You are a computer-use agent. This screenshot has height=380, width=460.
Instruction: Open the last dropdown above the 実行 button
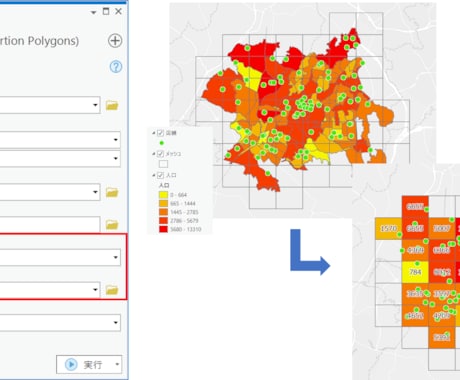116,322
